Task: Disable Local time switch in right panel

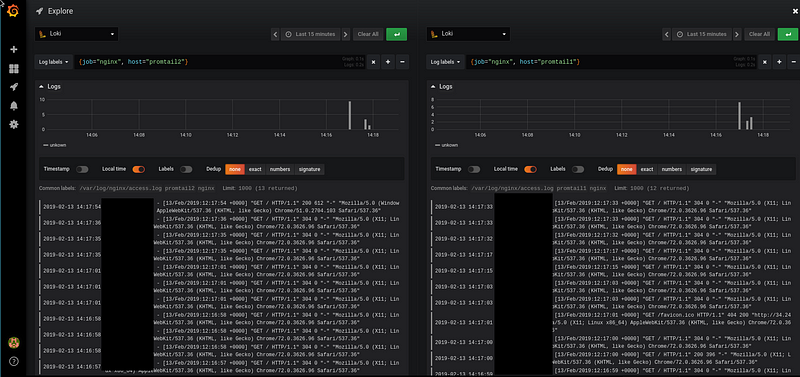Action: point(531,169)
